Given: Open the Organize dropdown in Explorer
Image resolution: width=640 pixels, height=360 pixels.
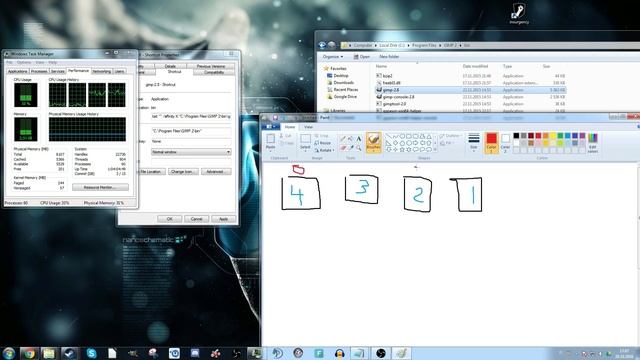Looking at the screenshot, I should (333, 57).
